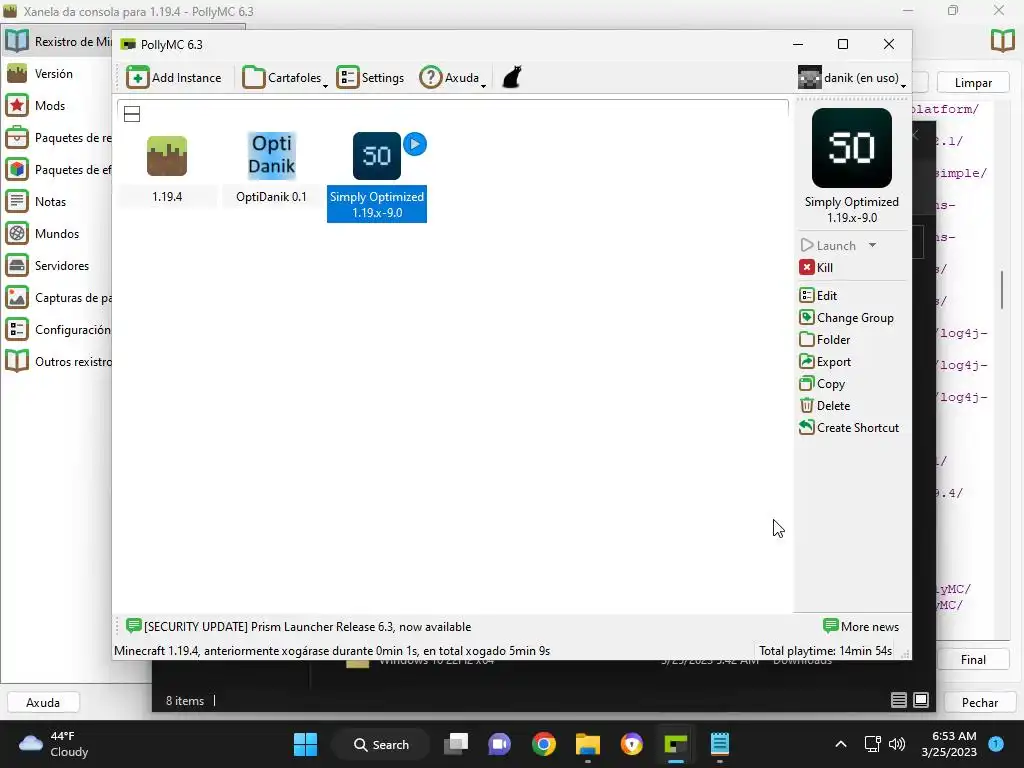The image size is (1024, 768).
Task: Open Paquetes de recursos page in console window
Action: (57, 138)
